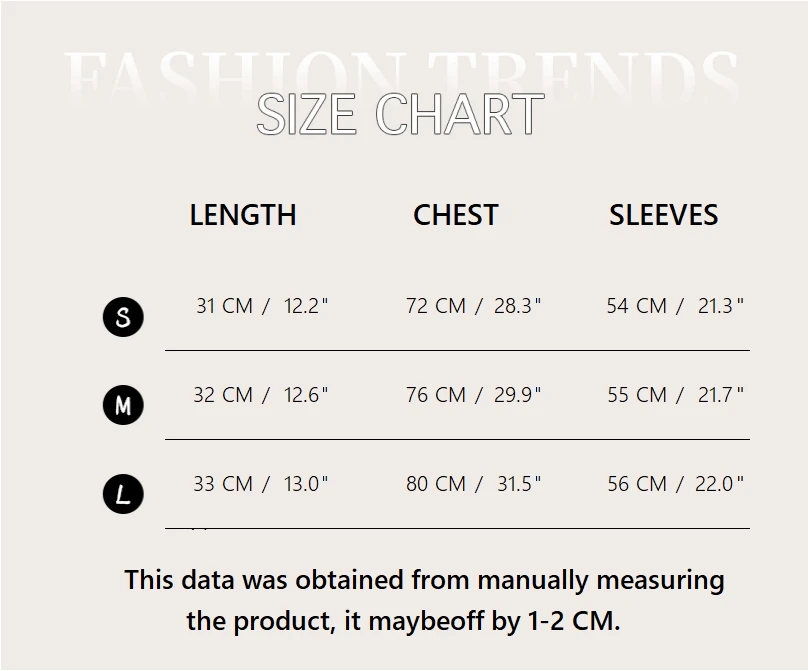Image resolution: width=808 pixels, height=671 pixels.
Task: Click the divider line below the S row
Action: point(457,351)
